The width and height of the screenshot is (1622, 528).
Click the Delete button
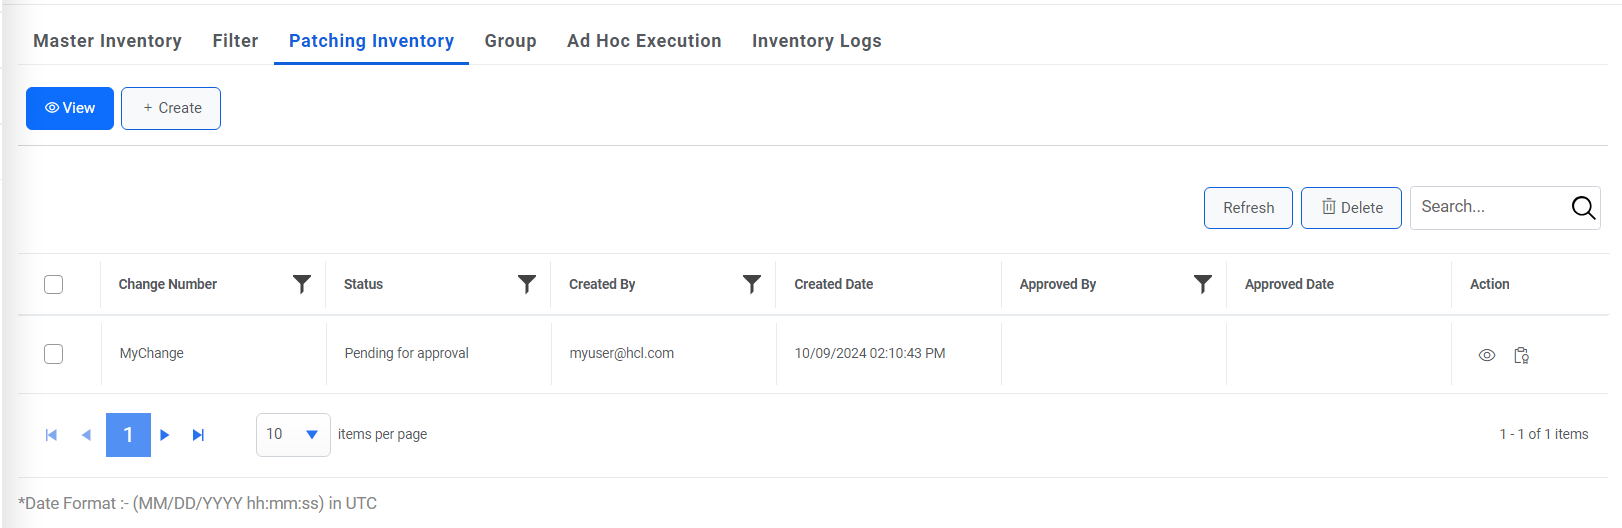pos(1350,208)
